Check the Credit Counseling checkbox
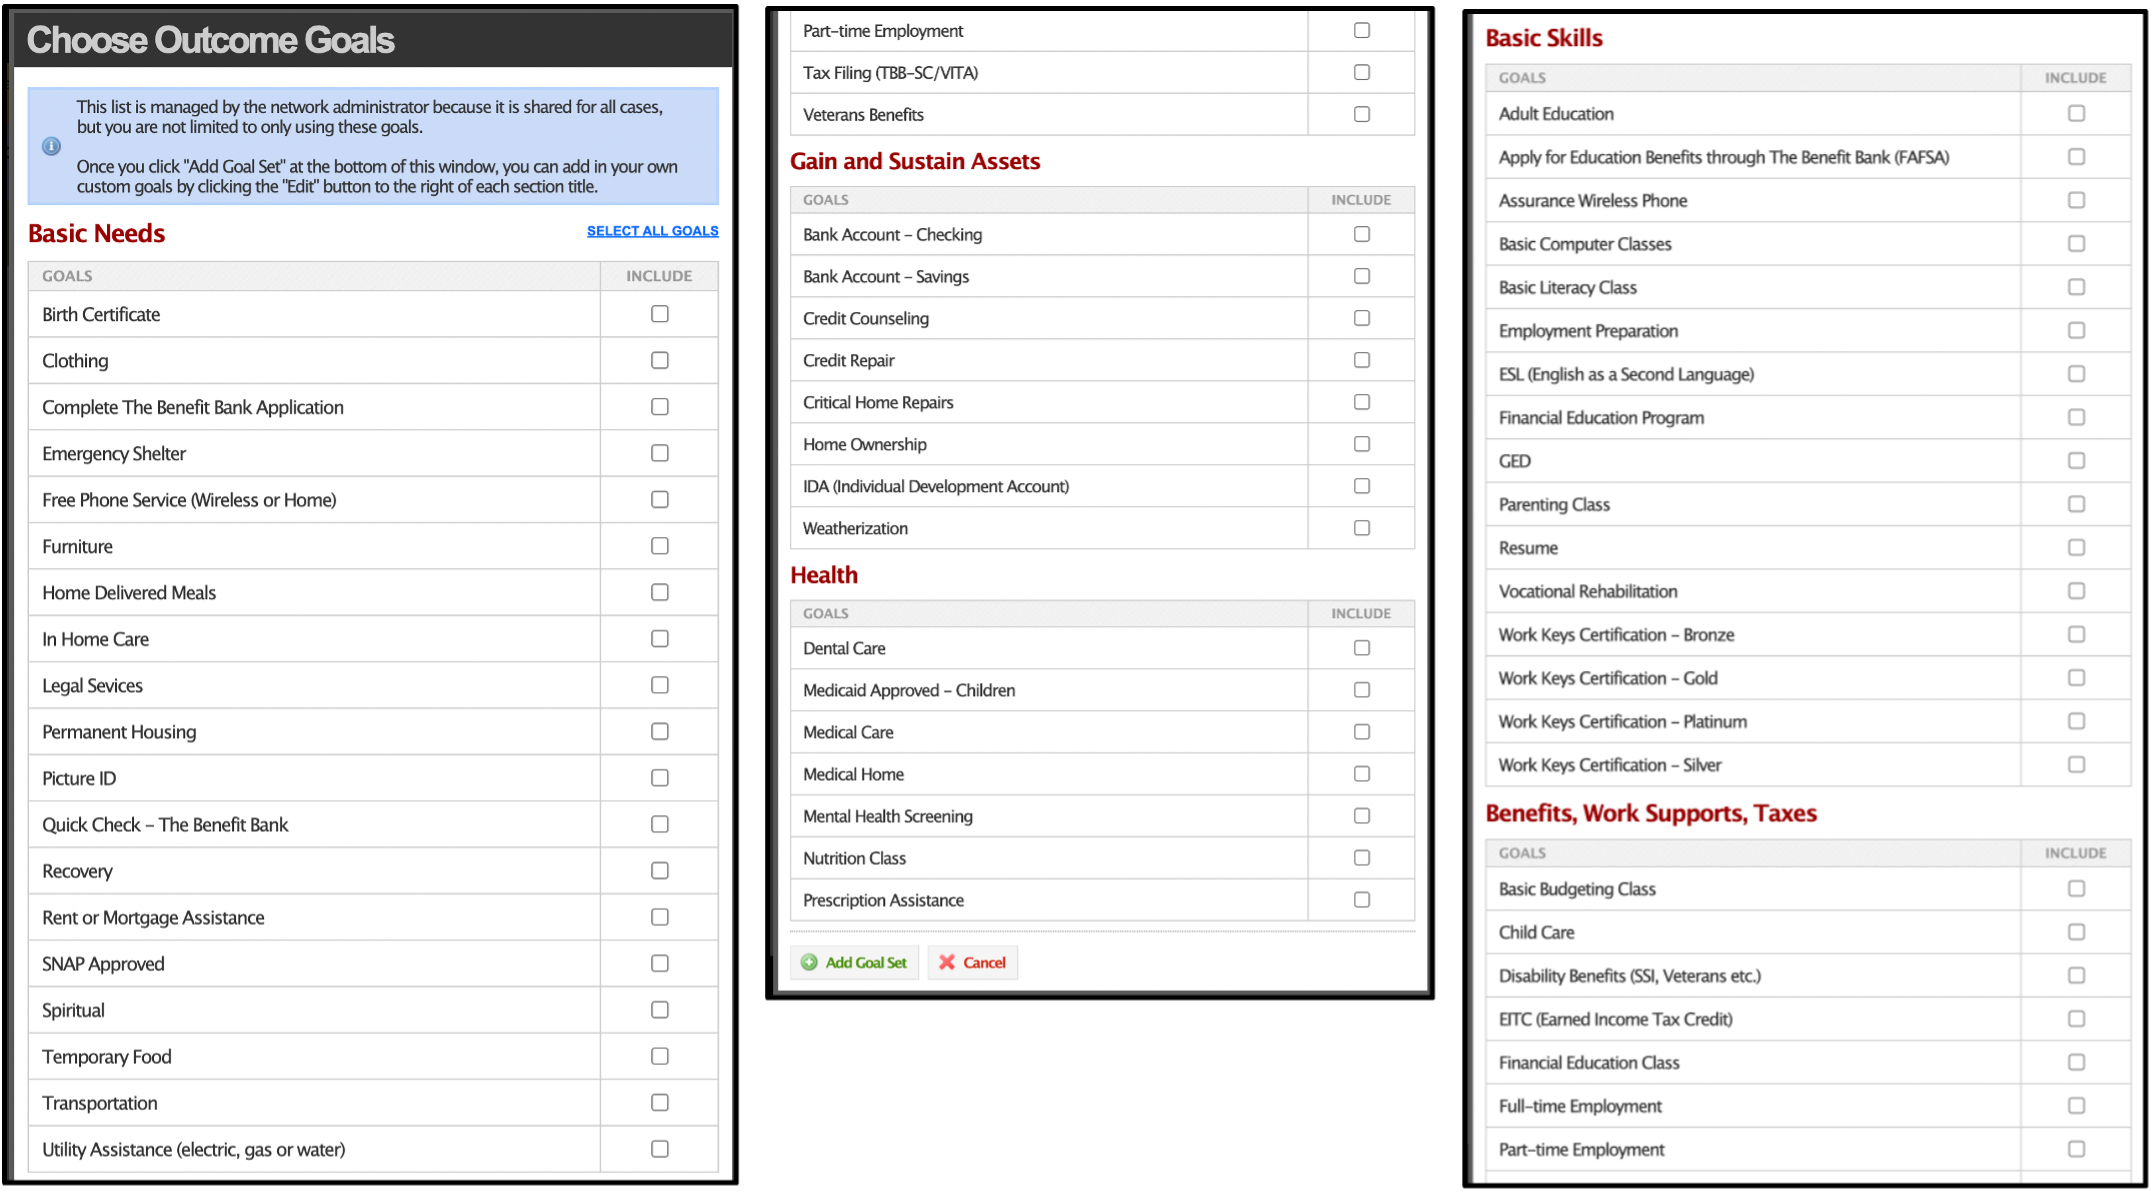Screen dimensions: 2154x1196 (1361, 317)
